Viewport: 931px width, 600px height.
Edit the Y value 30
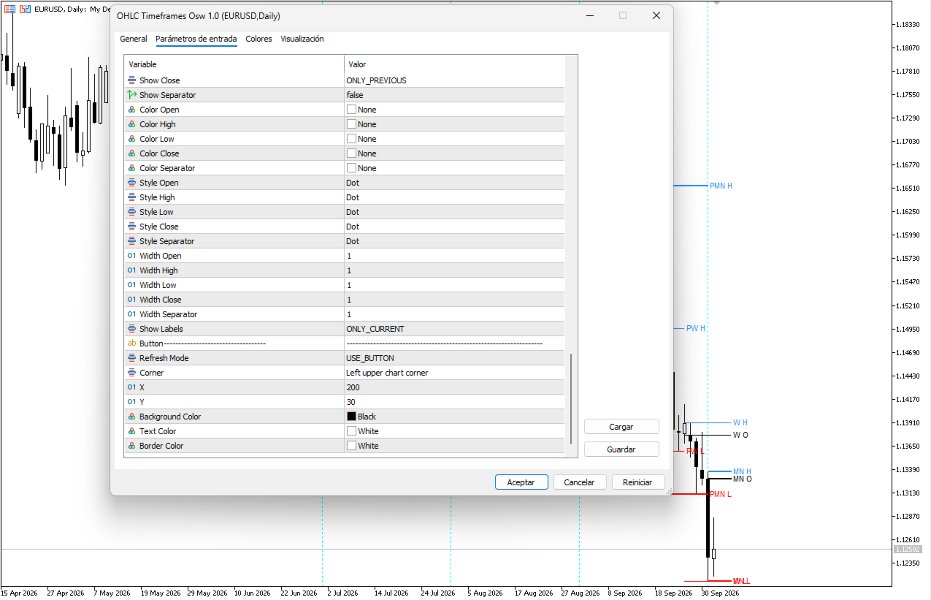pyautogui.click(x=454, y=402)
